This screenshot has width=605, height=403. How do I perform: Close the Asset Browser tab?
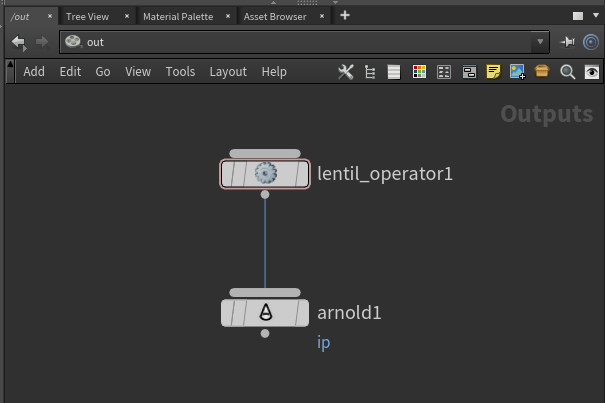[322, 16]
